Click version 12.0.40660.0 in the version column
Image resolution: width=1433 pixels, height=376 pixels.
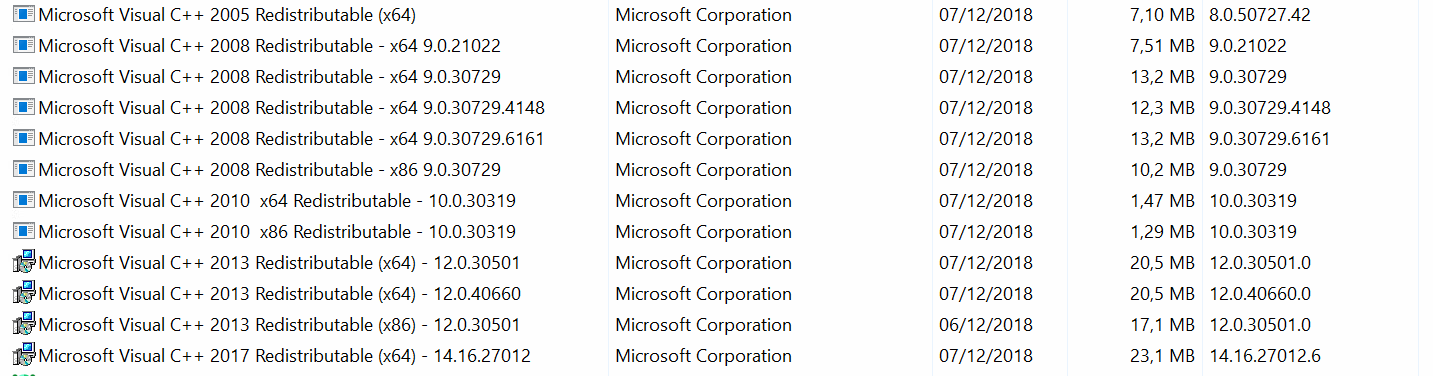pos(1260,294)
